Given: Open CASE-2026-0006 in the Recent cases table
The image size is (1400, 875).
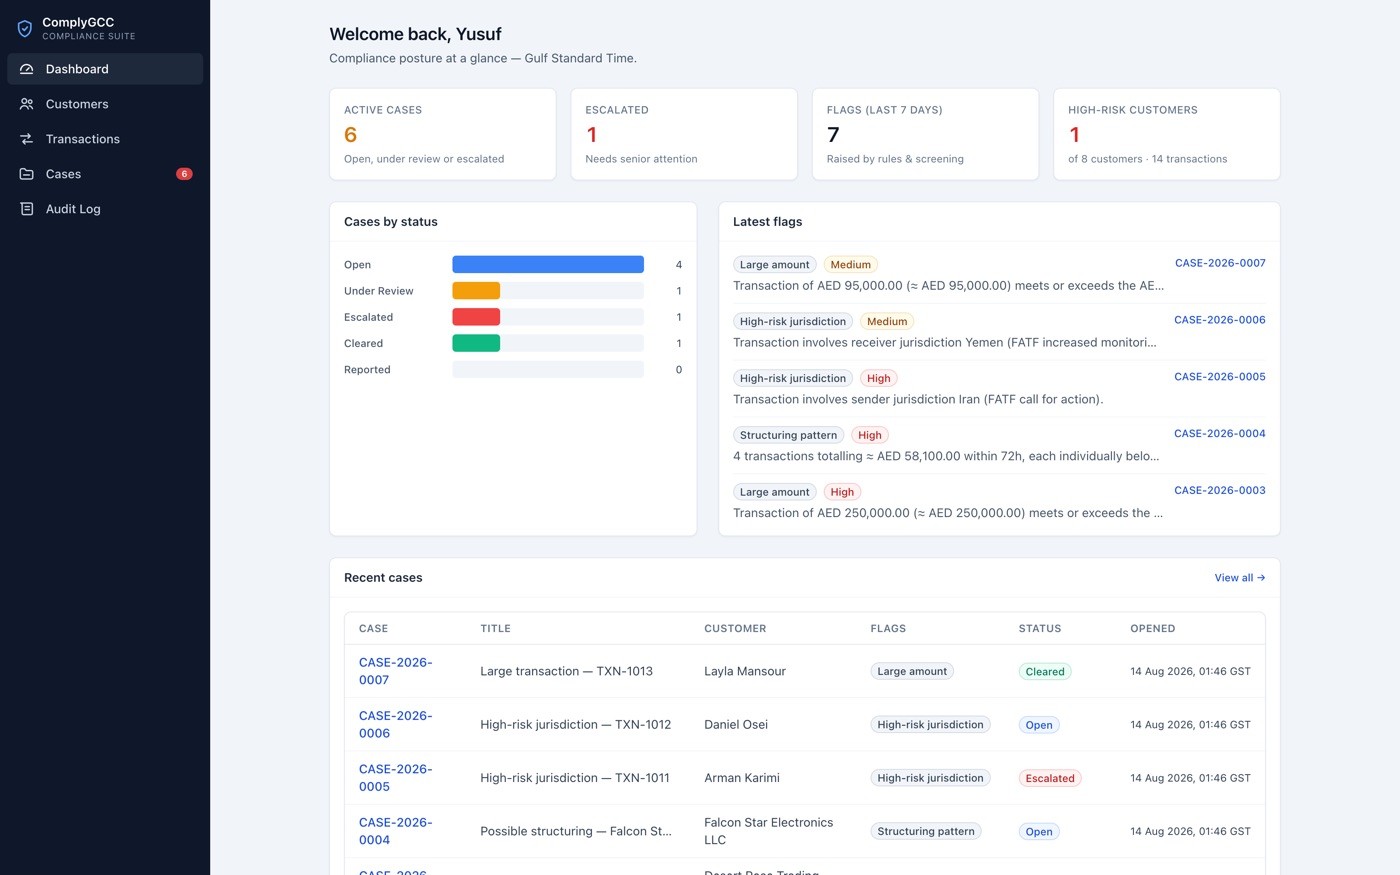Looking at the screenshot, I should (396, 724).
